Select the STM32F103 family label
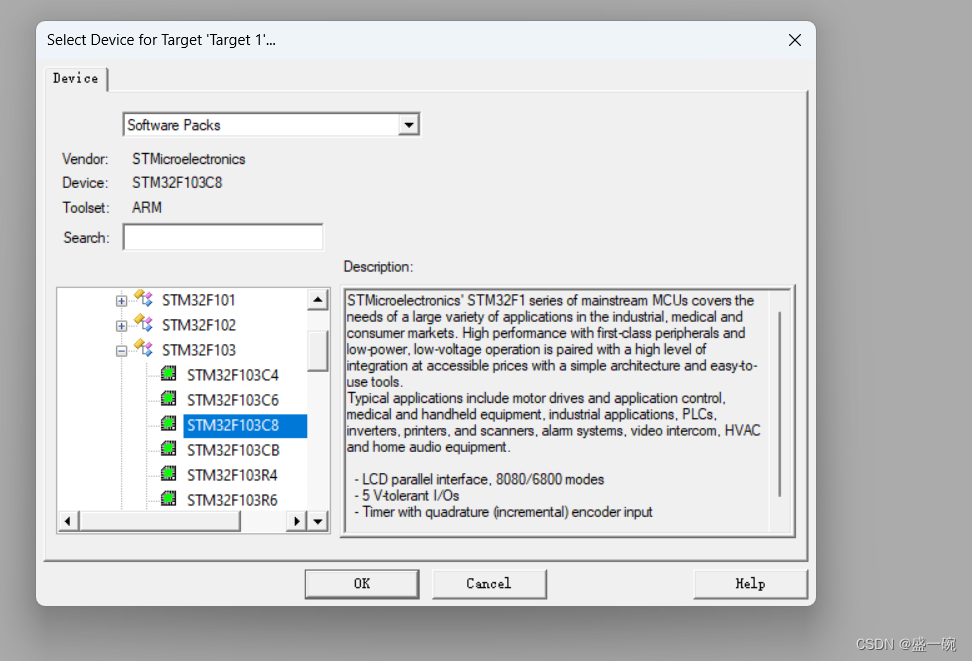Image resolution: width=972 pixels, height=661 pixels. pyautogui.click(x=199, y=350)
